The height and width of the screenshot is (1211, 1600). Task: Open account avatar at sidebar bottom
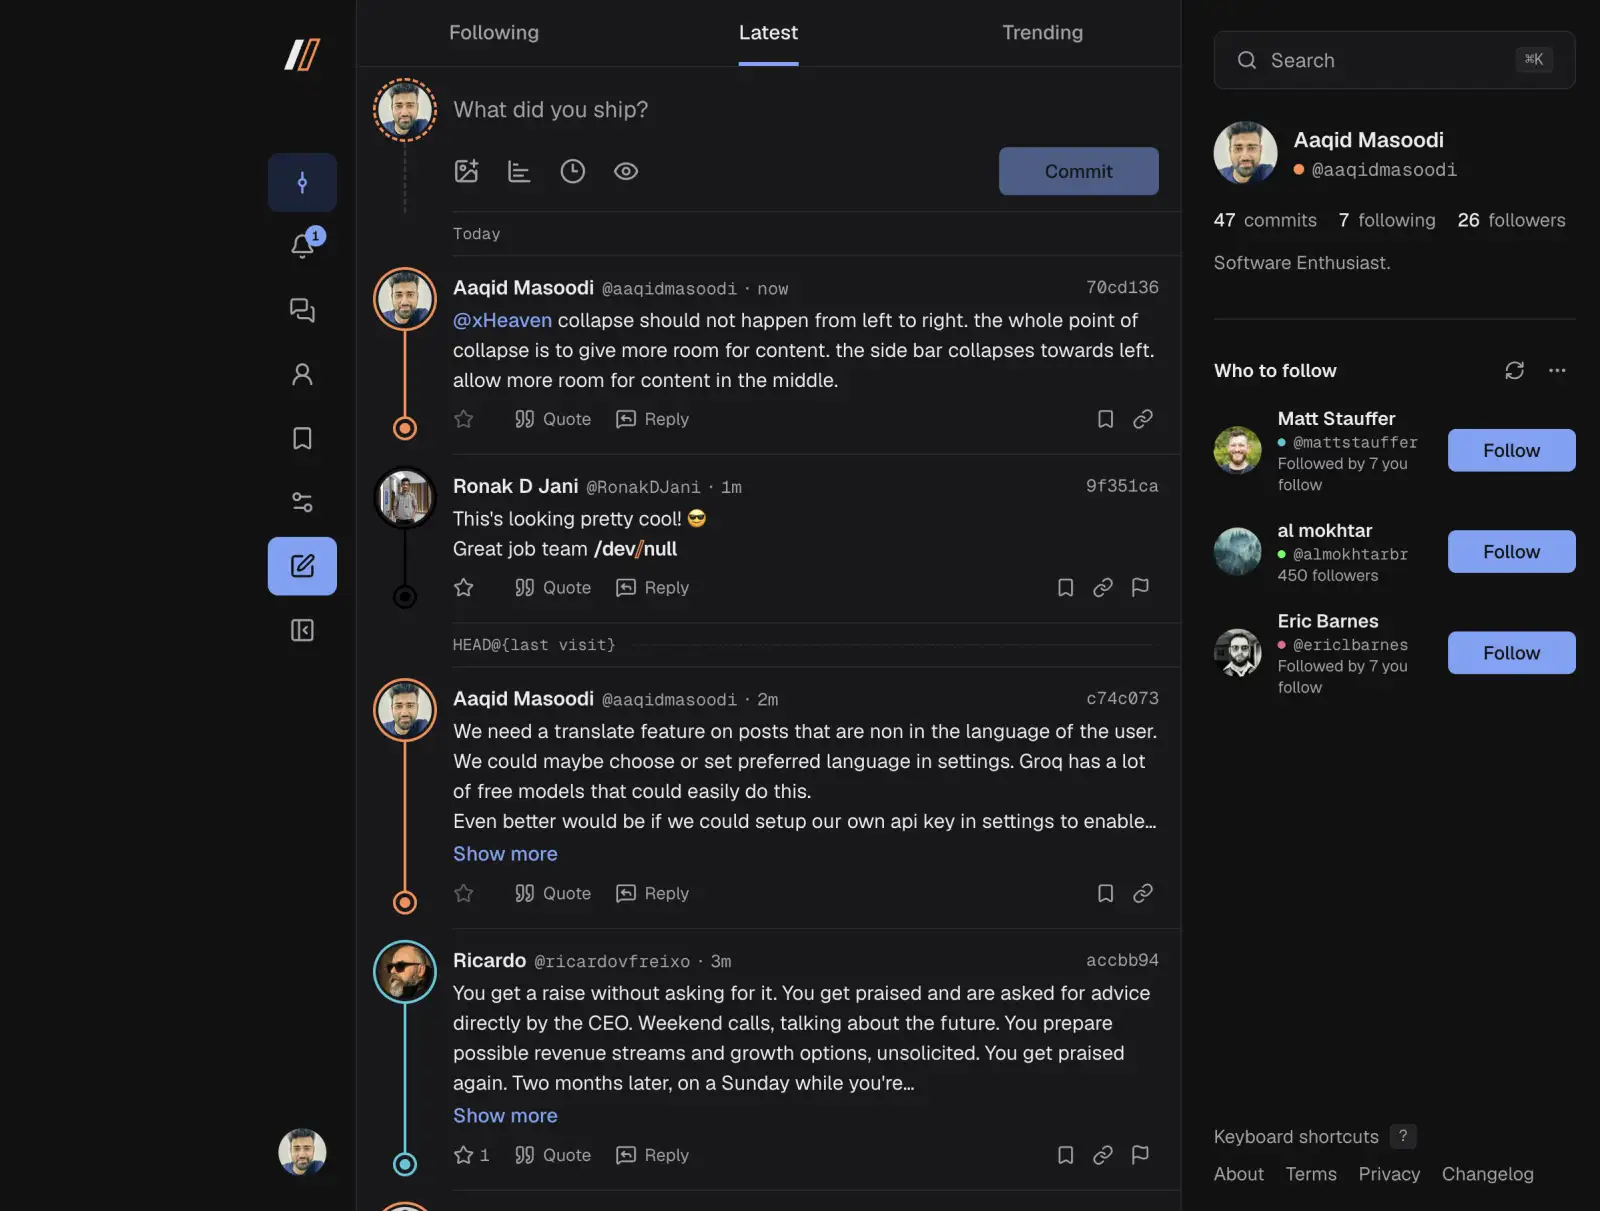(x=302, y=1152)
